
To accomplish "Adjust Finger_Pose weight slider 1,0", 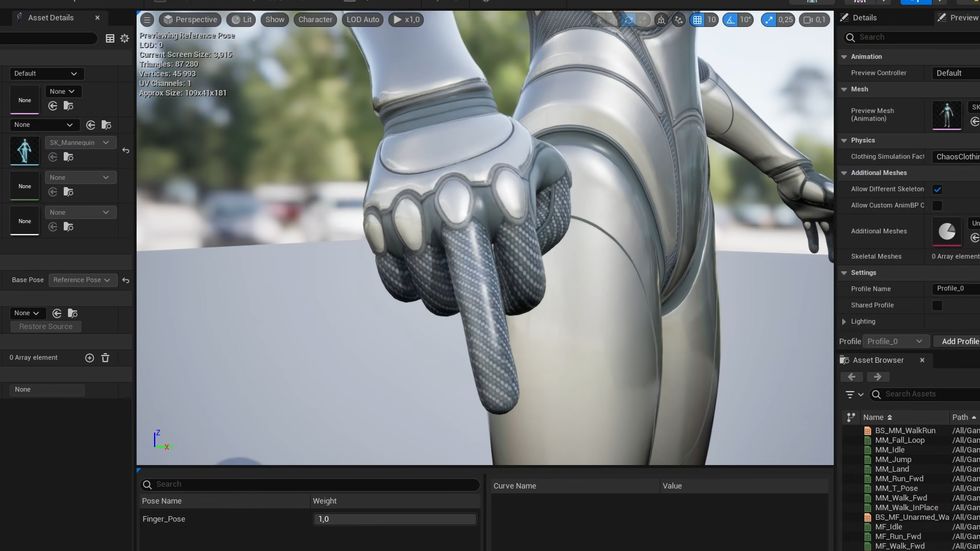I will 394,519.
